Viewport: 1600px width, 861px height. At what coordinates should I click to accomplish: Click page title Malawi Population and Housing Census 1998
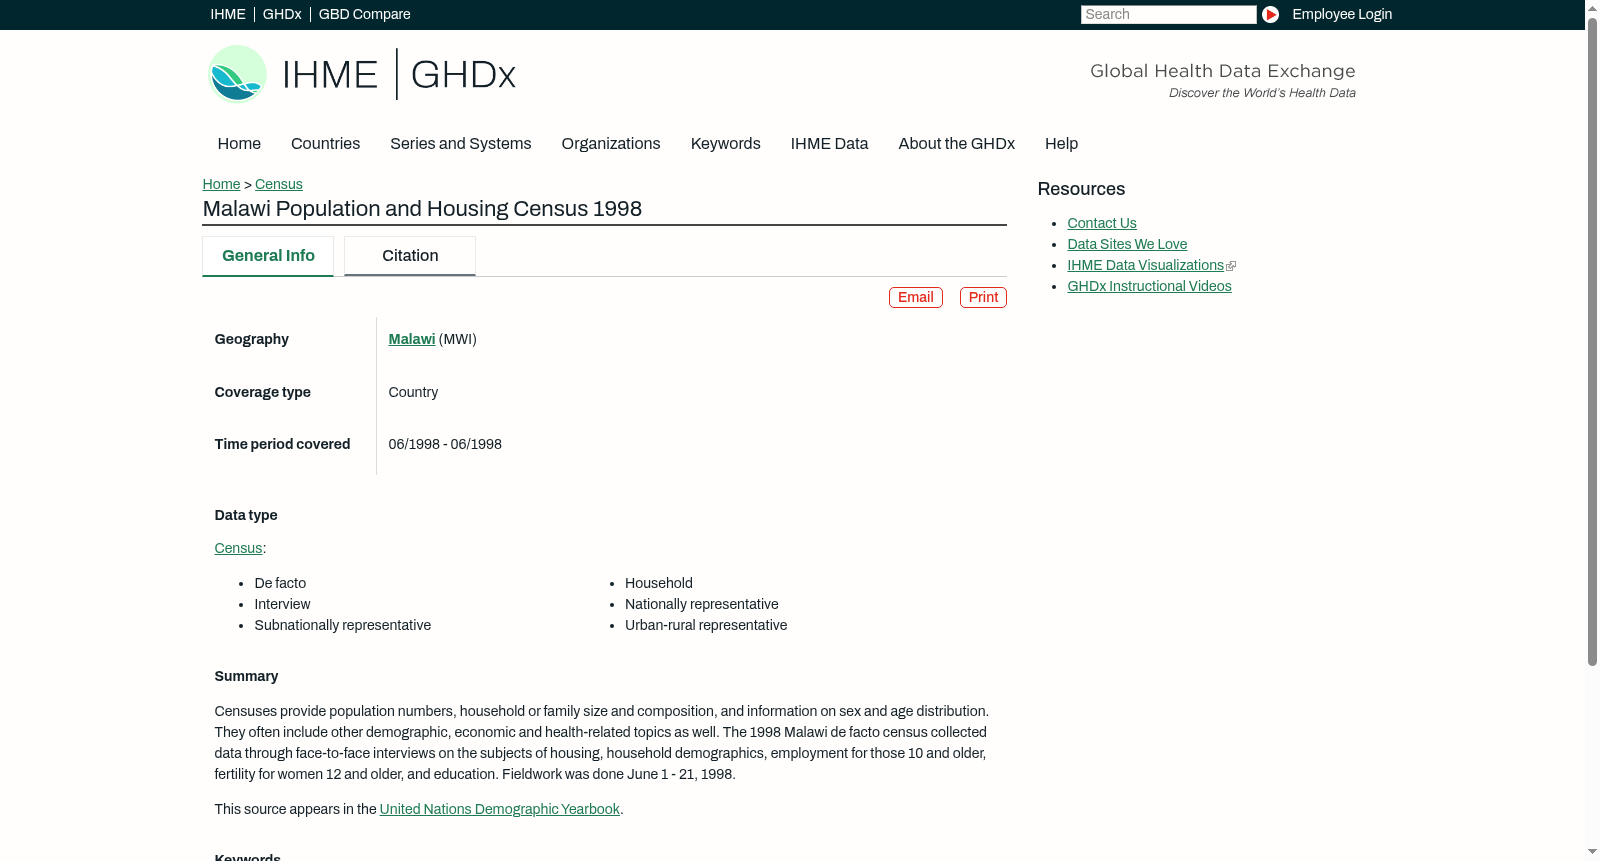tap(422, 209)
